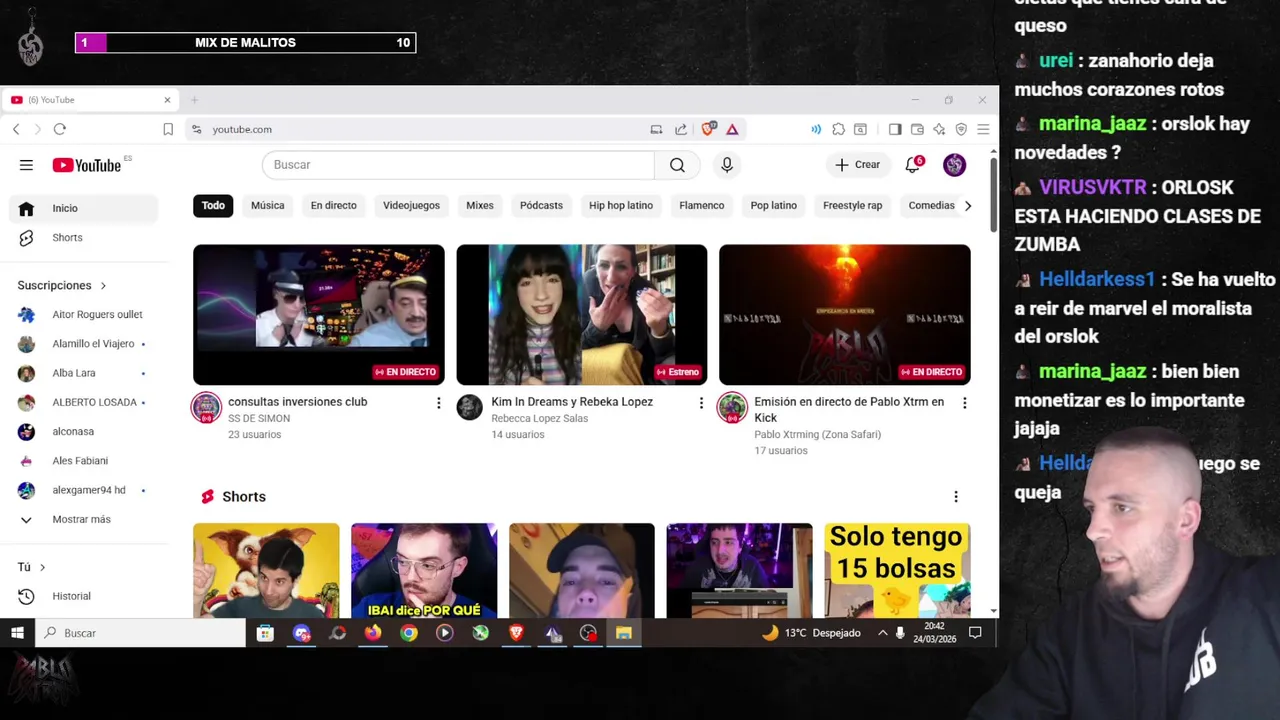Click the youtube.com address bar

click(x=422, y=129)
